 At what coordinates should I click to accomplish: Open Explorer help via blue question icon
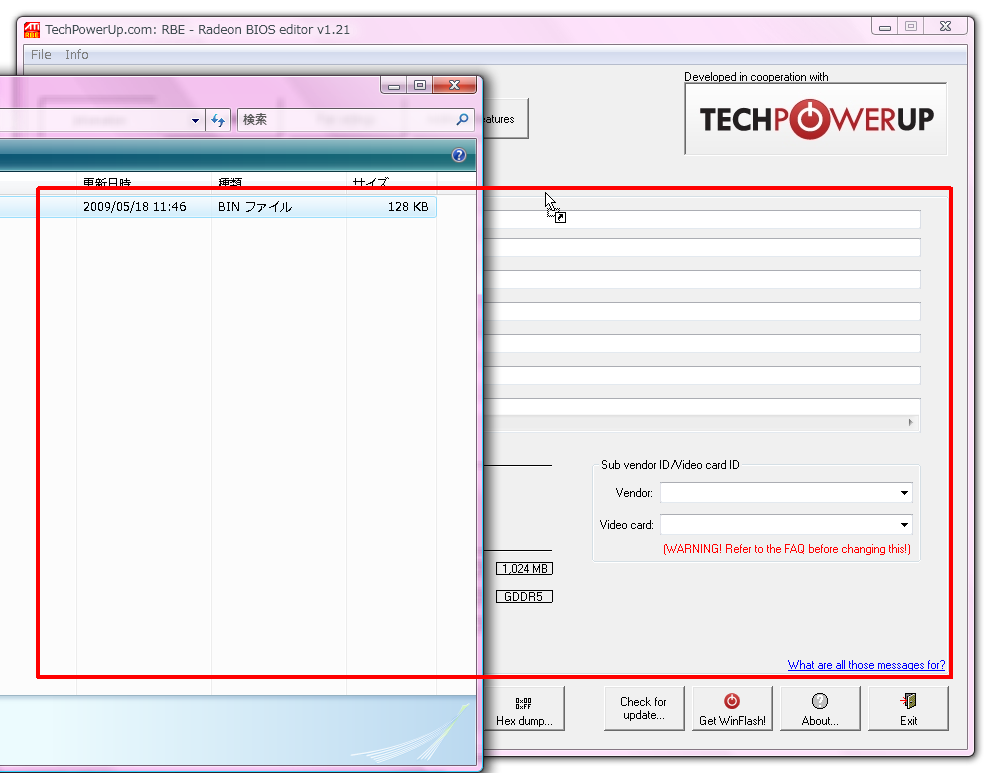click(459, 155)
